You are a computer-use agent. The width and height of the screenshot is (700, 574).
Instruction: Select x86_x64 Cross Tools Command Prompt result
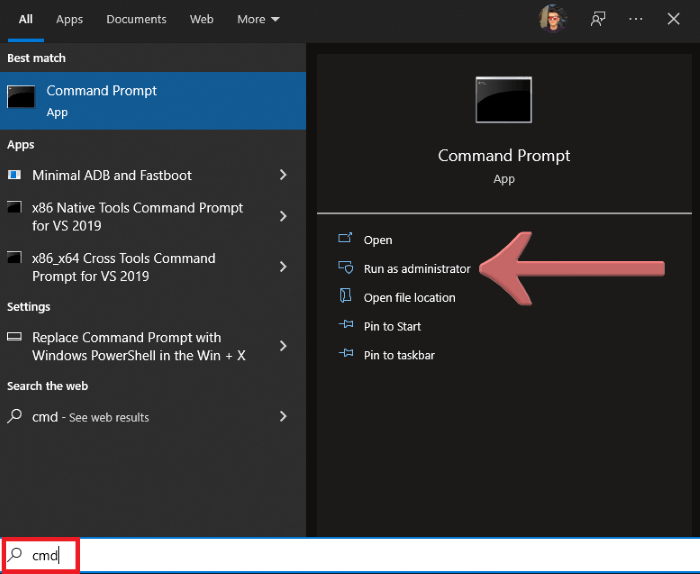153,267
